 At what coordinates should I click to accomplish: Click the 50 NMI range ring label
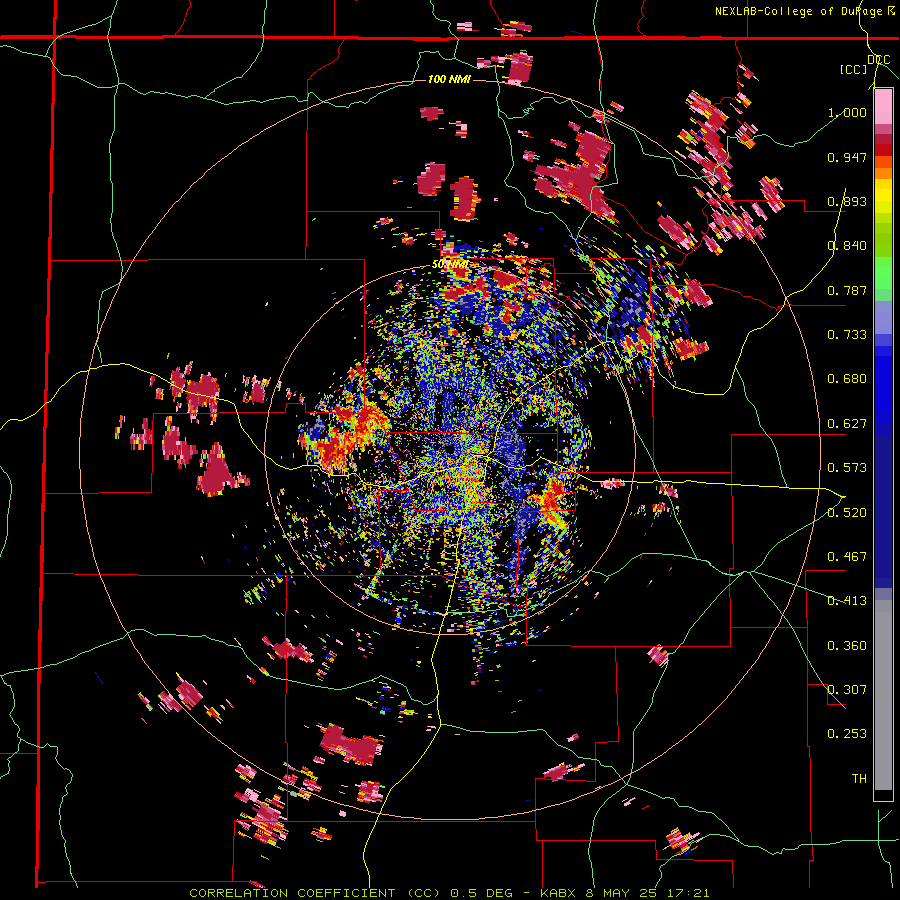pos(449,265)
